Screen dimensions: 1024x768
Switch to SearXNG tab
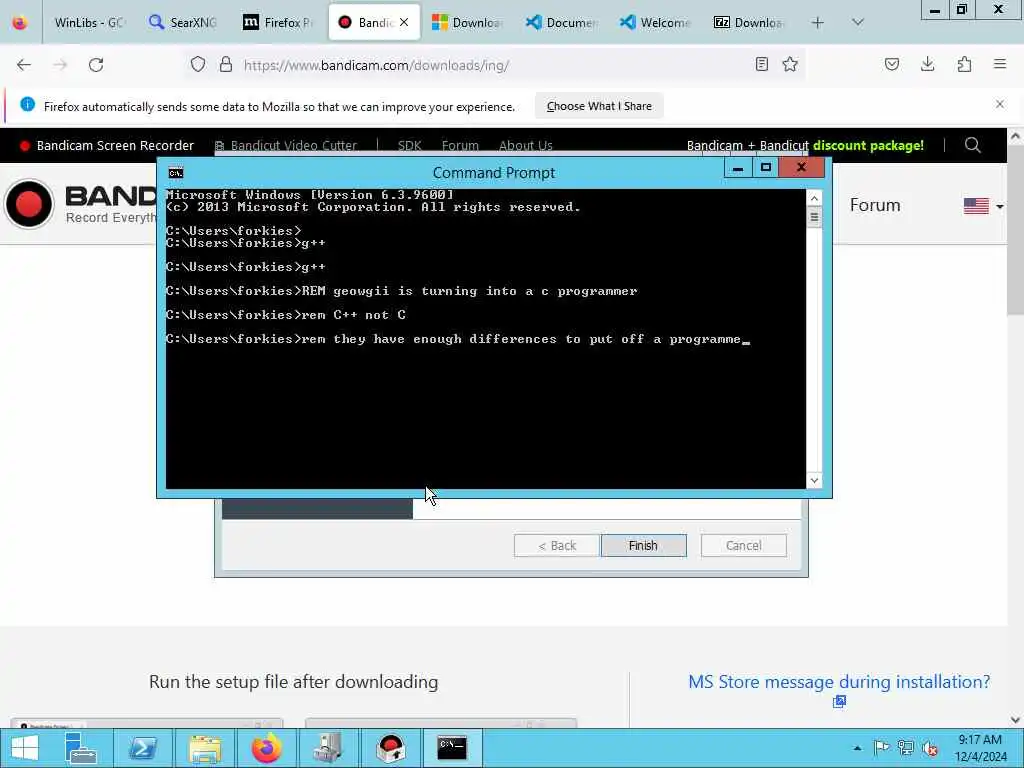[182, 22]
